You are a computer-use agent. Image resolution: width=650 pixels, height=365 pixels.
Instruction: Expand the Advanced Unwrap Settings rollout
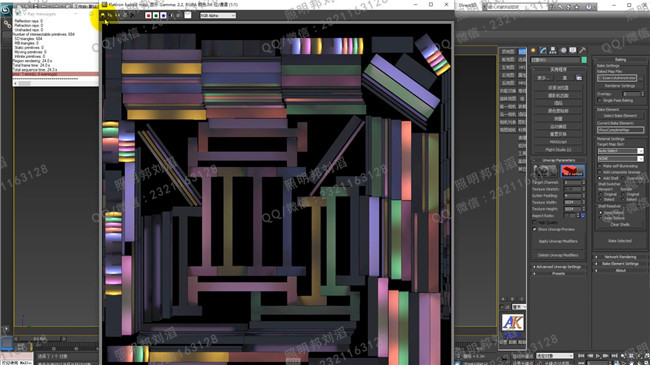pyautogui.click(x=559, y=267)
